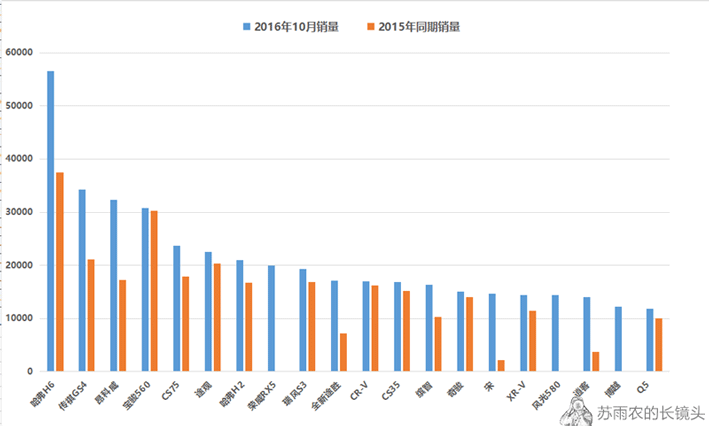Select the 宝骏560 category label
The width and height of the screenshot is (709, 426).
pos(136,396)
